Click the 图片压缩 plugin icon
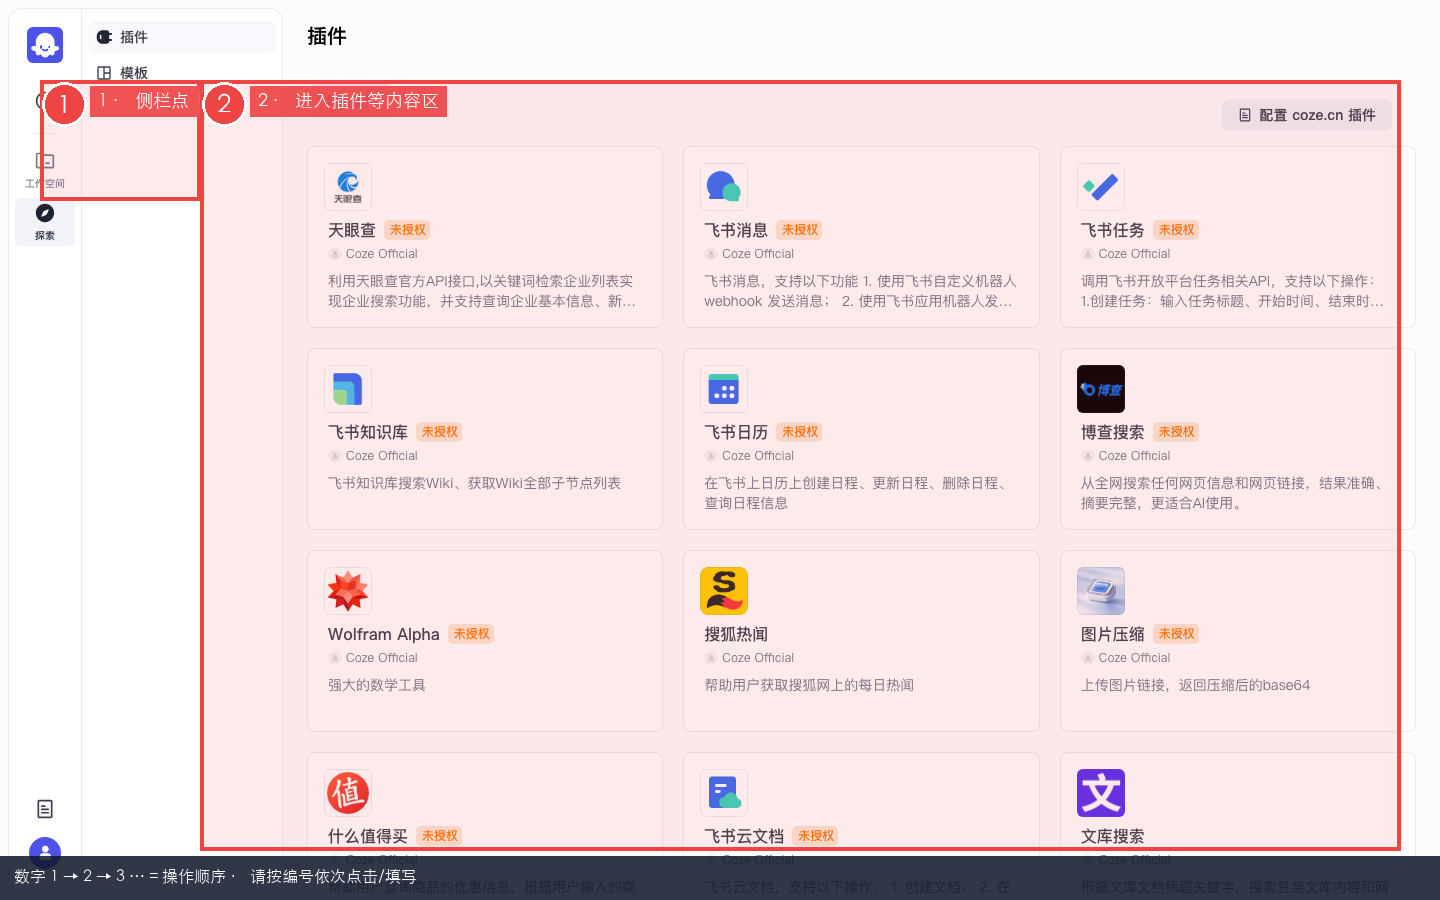The width and height of the screenshot is (1440, 900). click(1101, 591)
